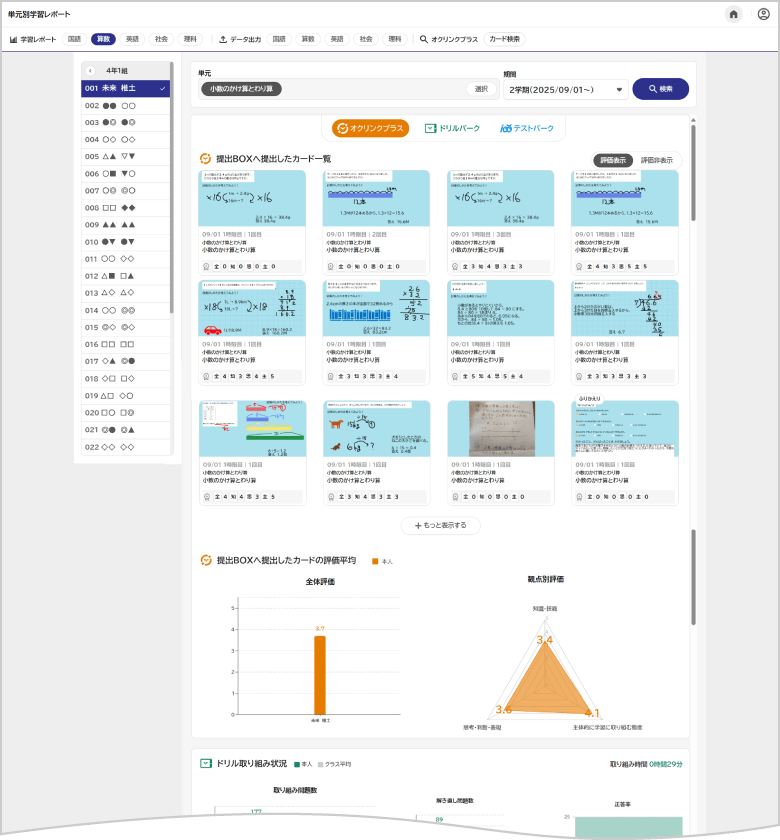
Task: Click the 選択 button for unit selection
Action: click(481, 89)
